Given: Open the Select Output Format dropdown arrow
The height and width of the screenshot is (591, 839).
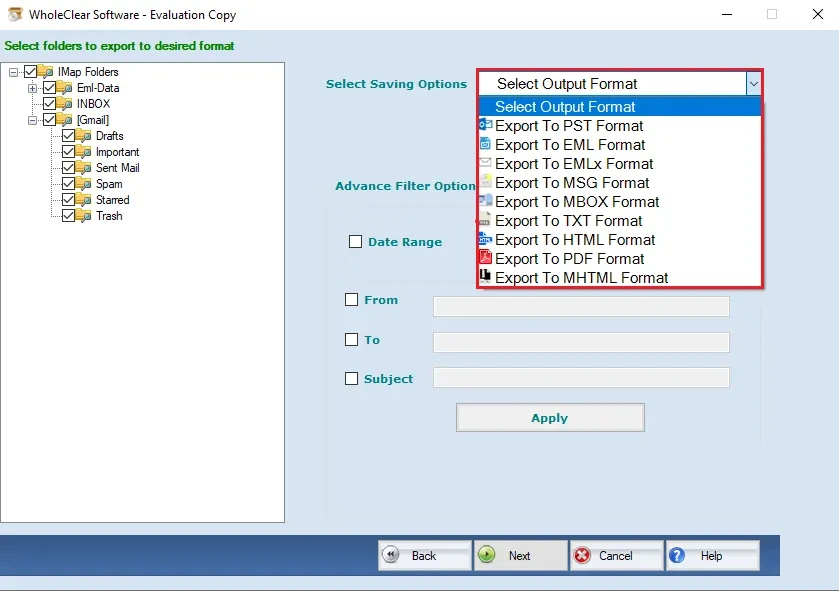Looking at the screenshot, I should click(754, 83).
